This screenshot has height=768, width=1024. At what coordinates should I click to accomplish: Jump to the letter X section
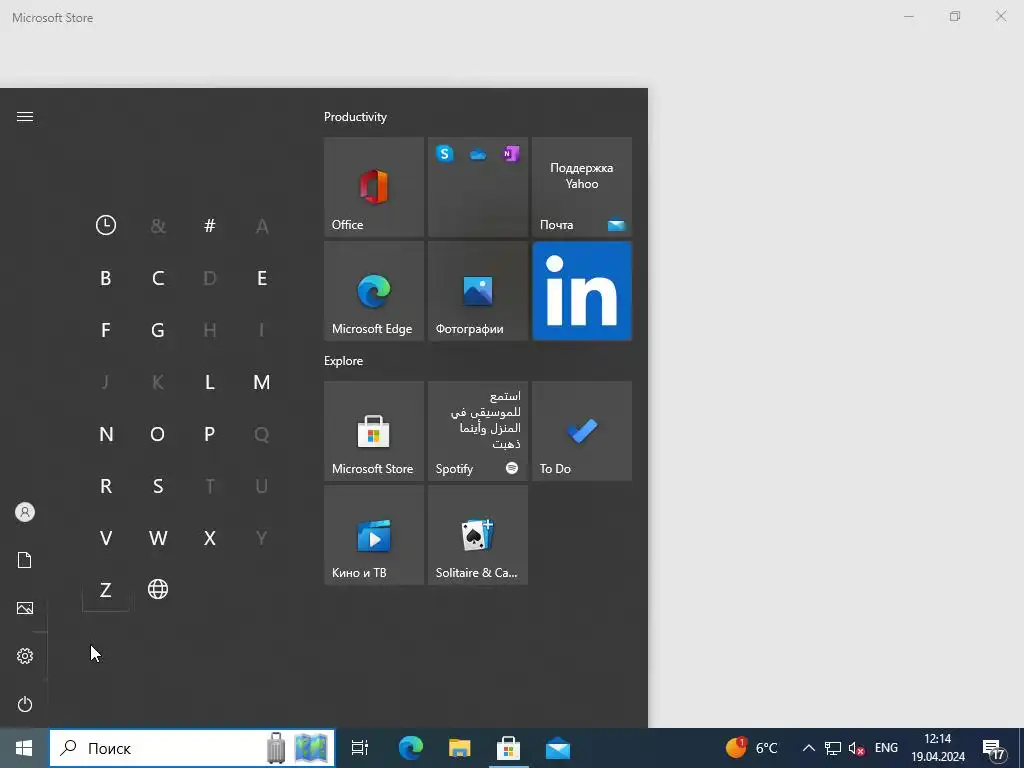[x=210, y=538]
